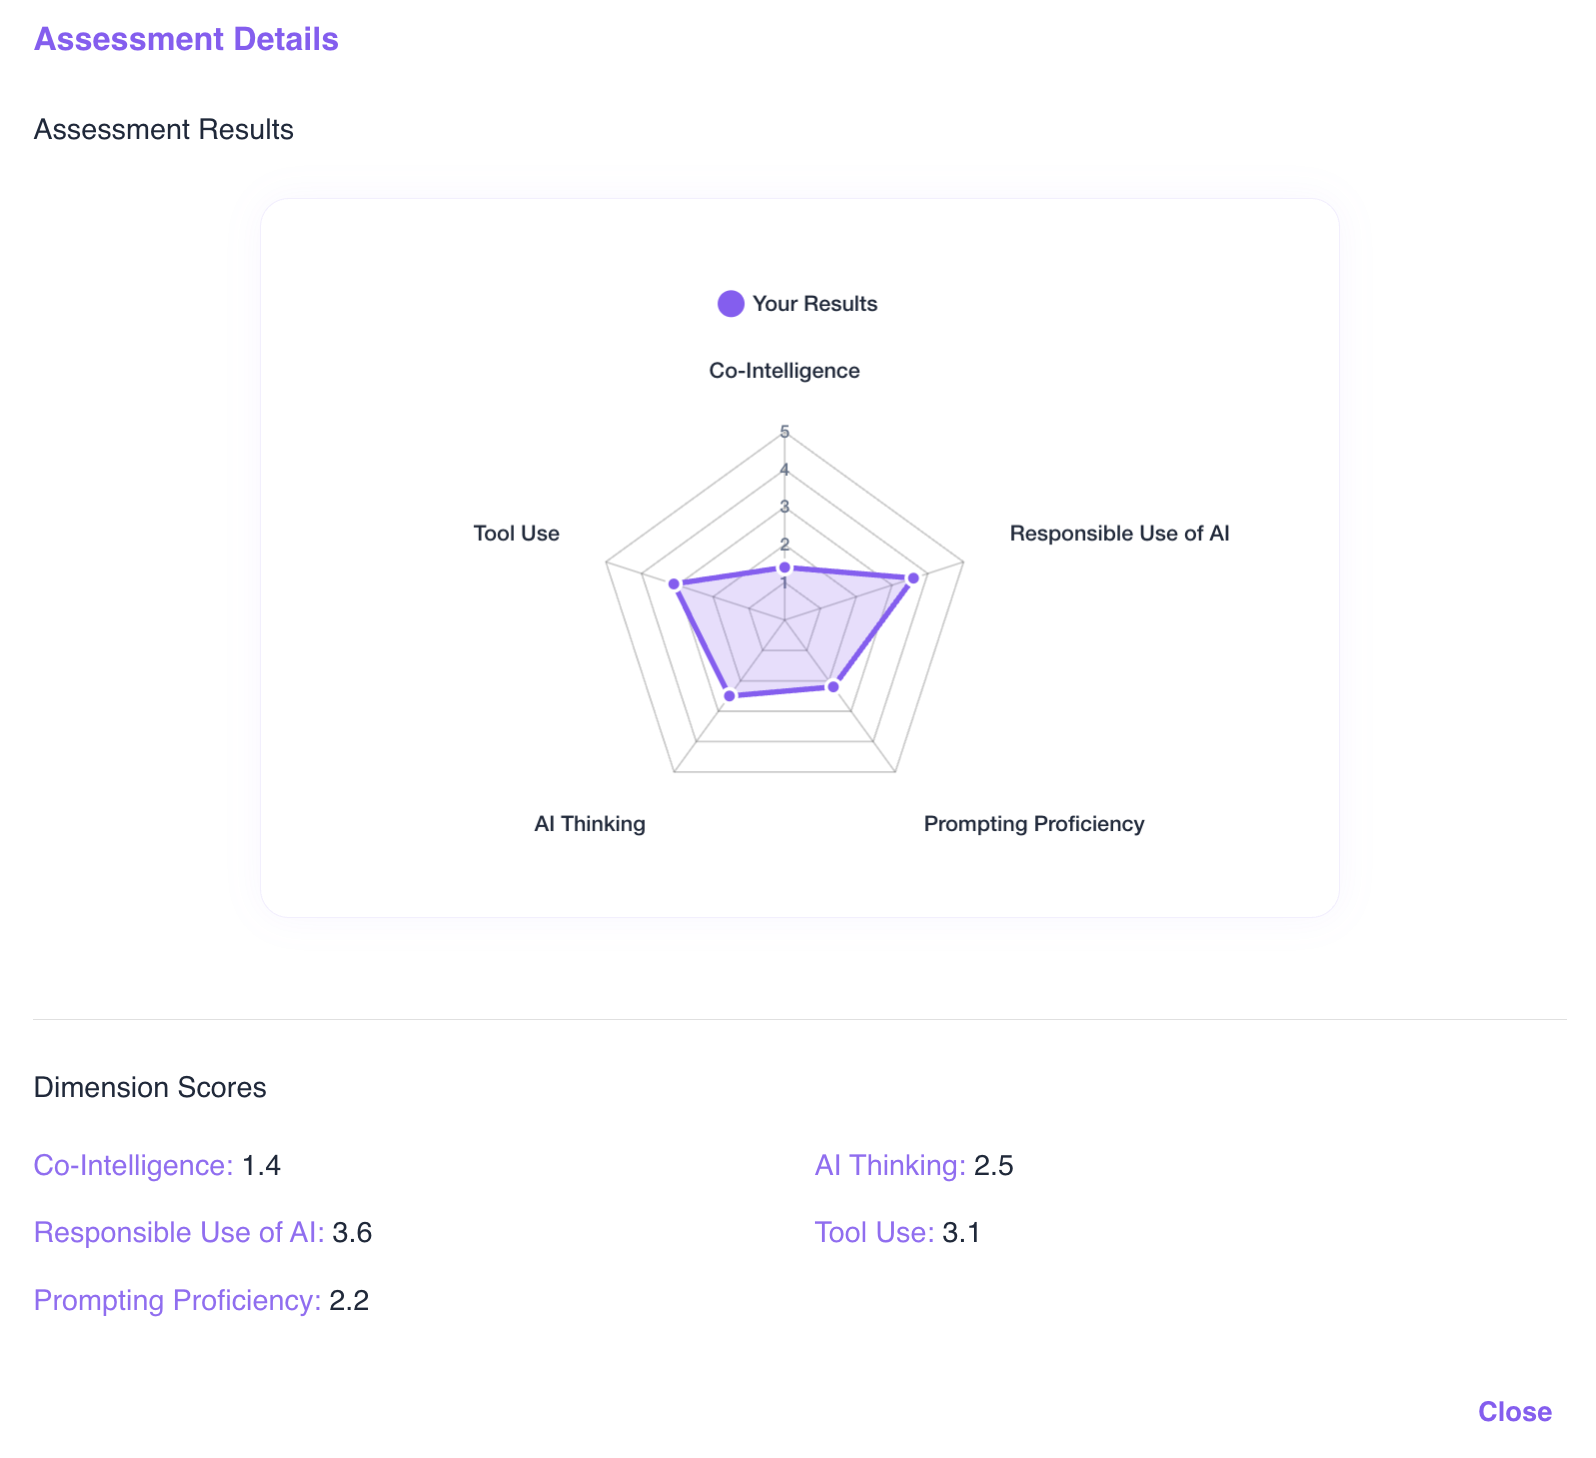Screen dimensions: 1596x1458
Task: Select the Co-Intelligence data point on the chart
Action: tap(787, 568)
